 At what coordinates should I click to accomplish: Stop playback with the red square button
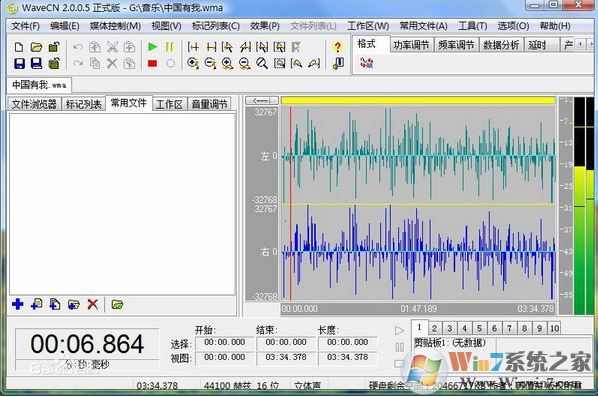pyautogui.click(x=153, y=63)
